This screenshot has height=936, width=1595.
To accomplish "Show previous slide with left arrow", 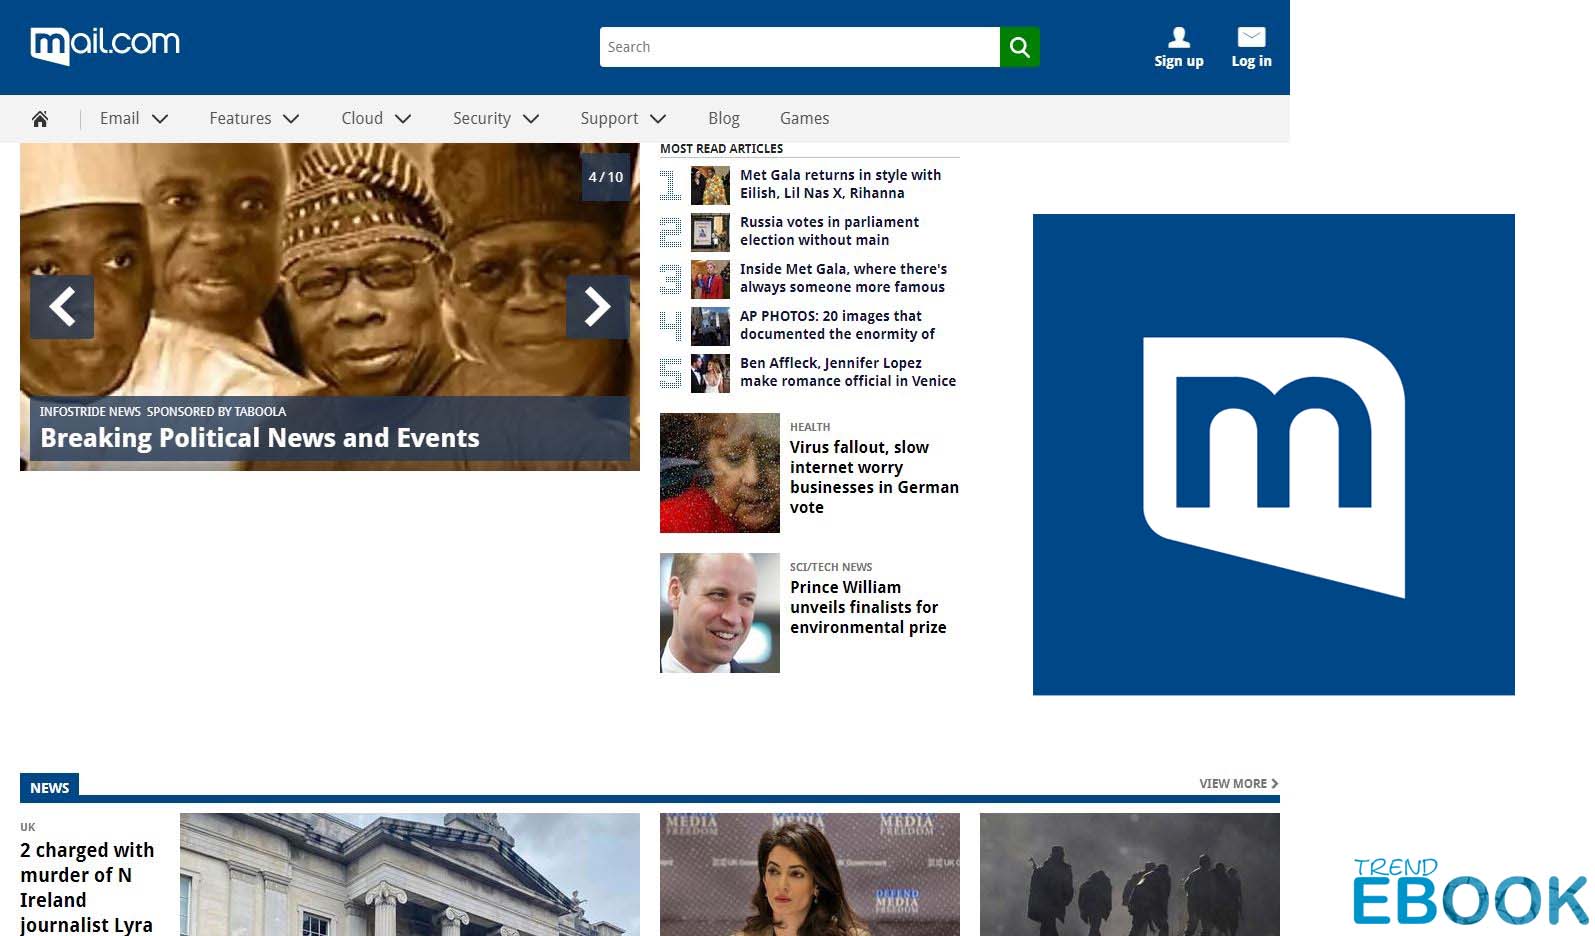I will 62,307.
